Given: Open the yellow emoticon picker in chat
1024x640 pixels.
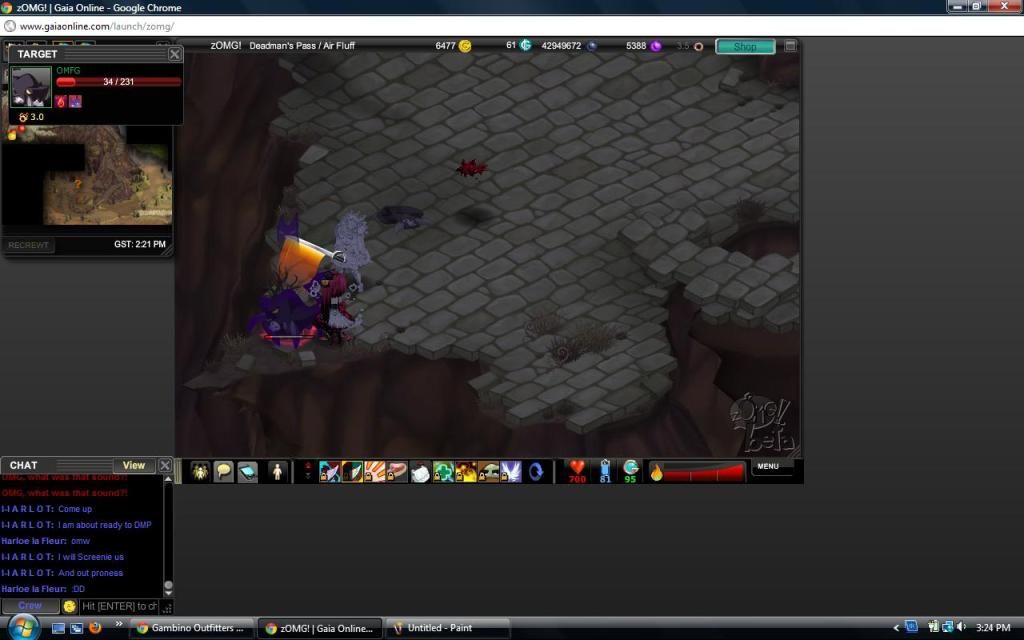Looking at the screenshot, I should 69,607.
